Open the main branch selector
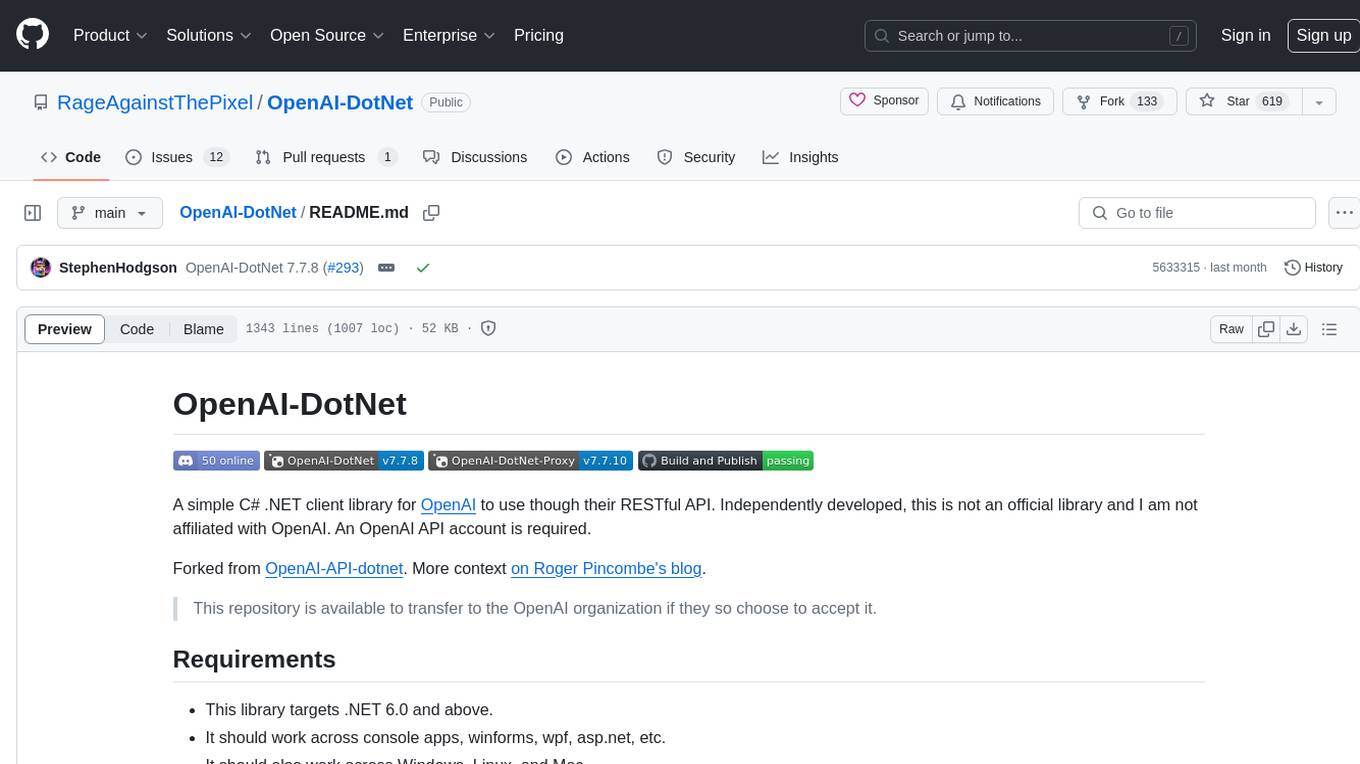1360x764 pixels. tap(110, 213)
